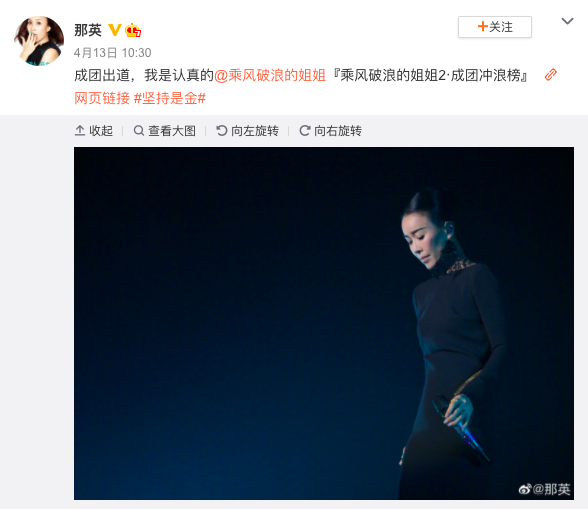Open the #坚持是金# hashtag topic
The image size is (588, 509).
170,98
